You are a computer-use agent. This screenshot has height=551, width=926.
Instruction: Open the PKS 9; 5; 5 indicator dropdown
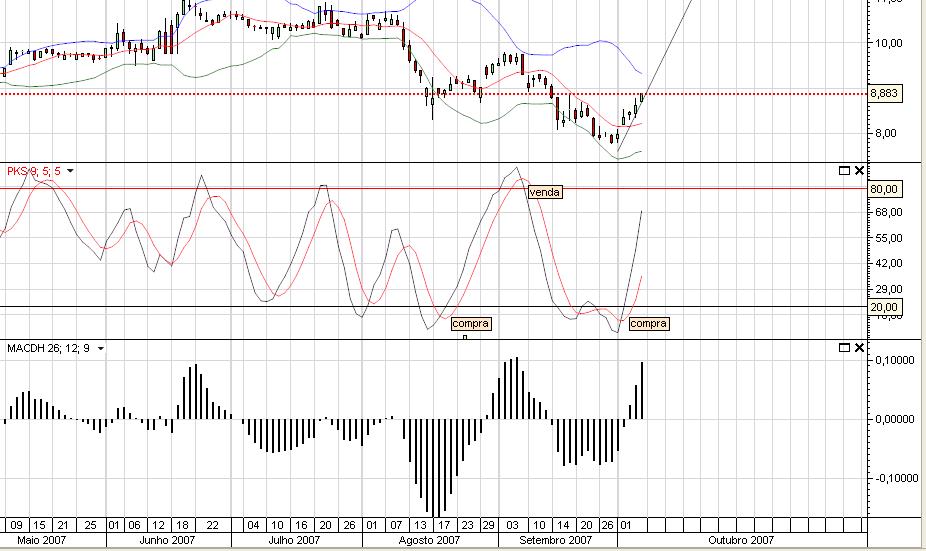[70, 171]
